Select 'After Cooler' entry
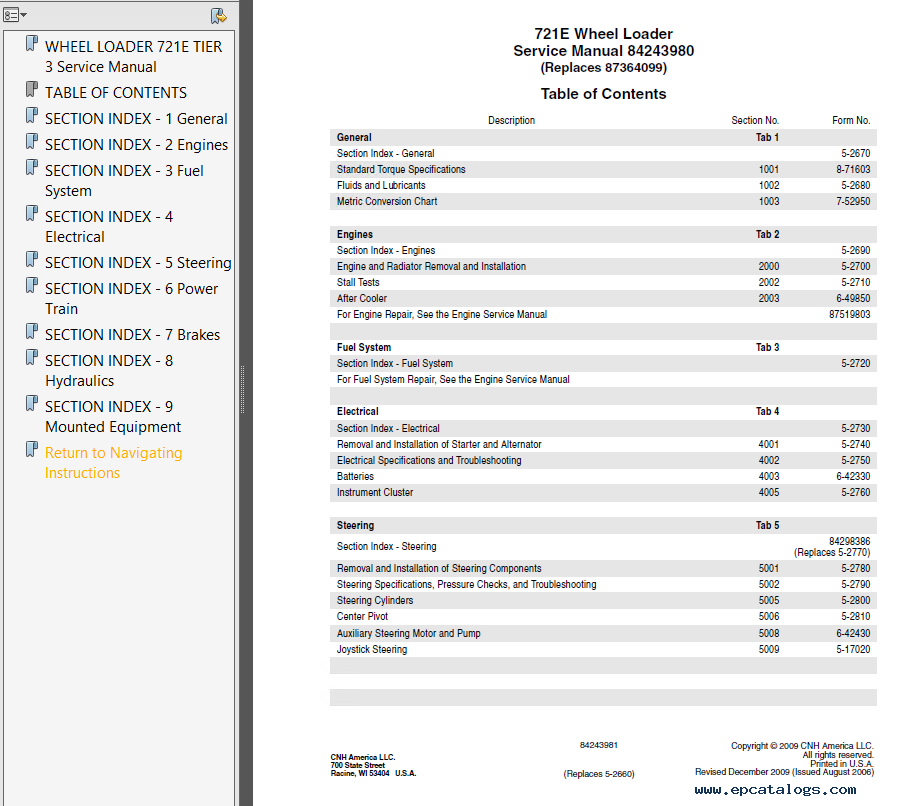Screen dimensions: 907x806 362,299
